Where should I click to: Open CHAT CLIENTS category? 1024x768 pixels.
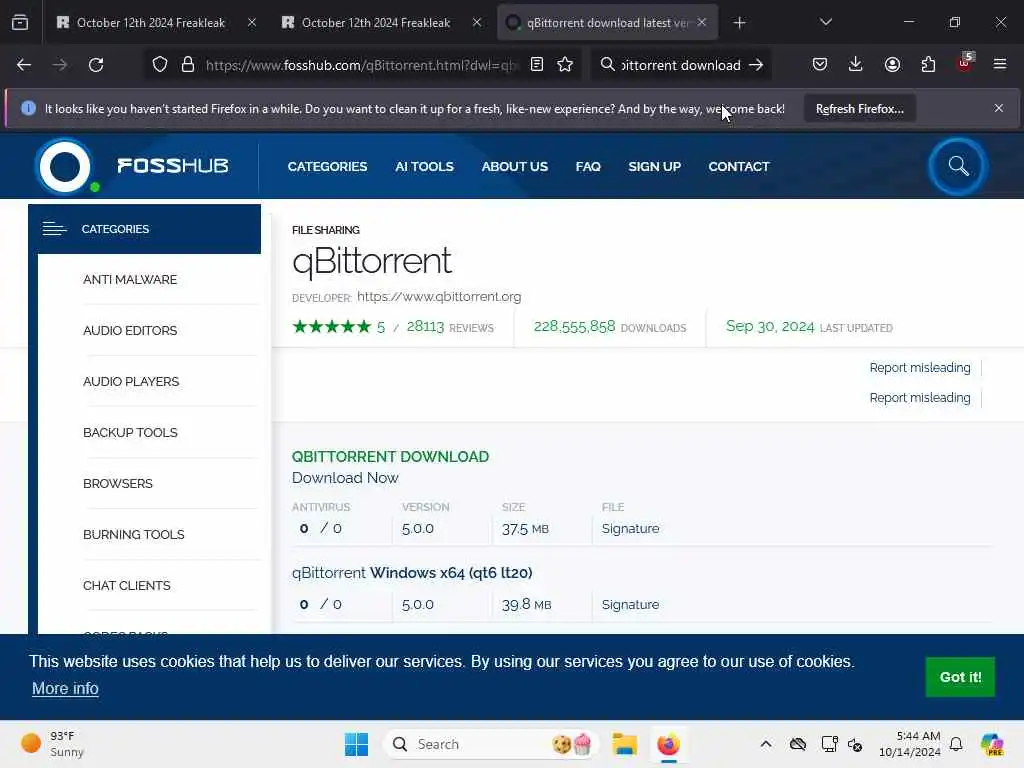(x=127, y=585)
